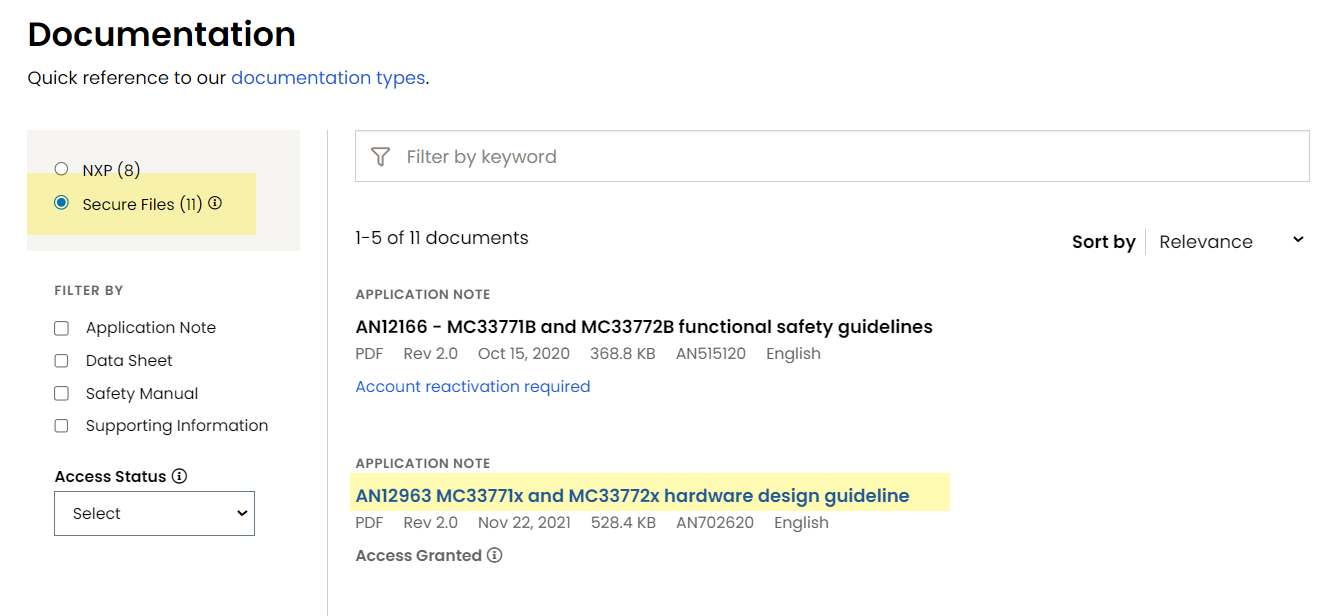1344x616 pixels.
Task: Open the Sort by Relevance dropdown
Action: tap(1230, 241)
